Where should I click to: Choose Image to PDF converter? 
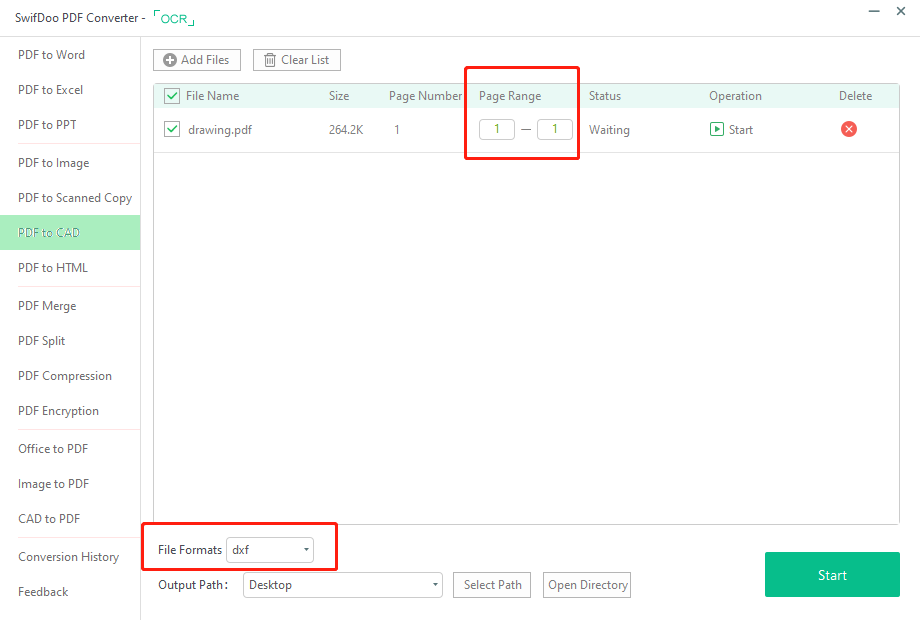53,484
